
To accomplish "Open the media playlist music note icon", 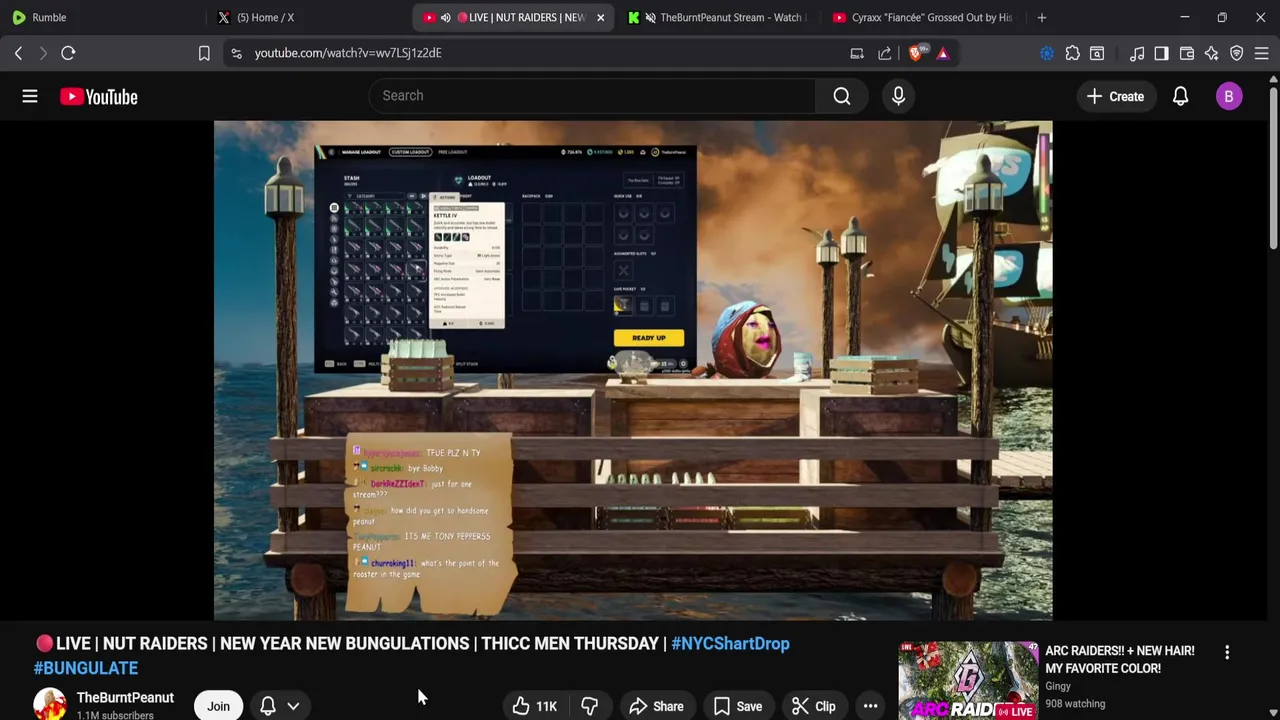I will (1137, 53).
